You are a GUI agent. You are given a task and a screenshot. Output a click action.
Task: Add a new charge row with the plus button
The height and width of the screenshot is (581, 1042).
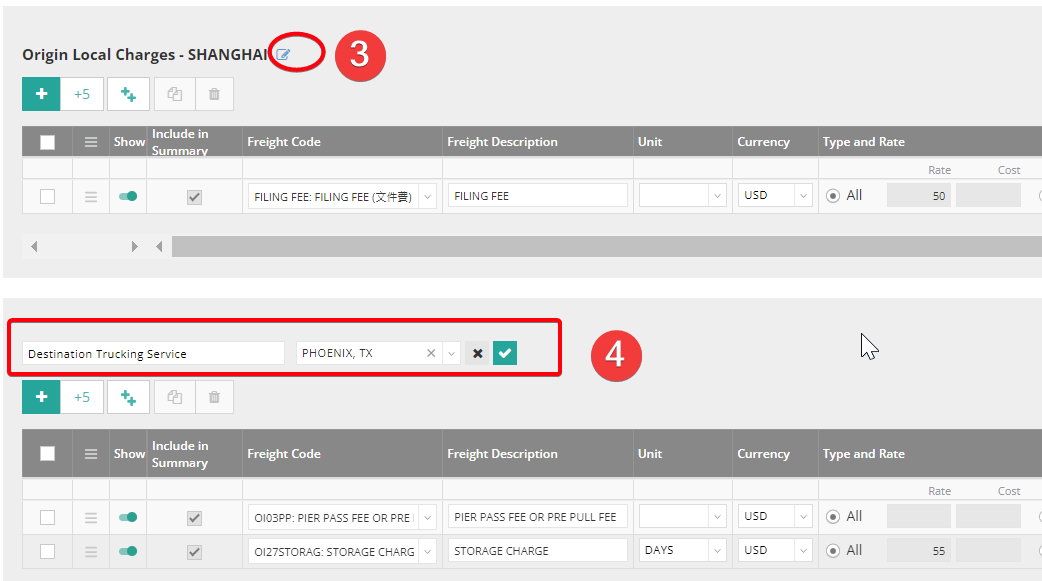point(41,93)
